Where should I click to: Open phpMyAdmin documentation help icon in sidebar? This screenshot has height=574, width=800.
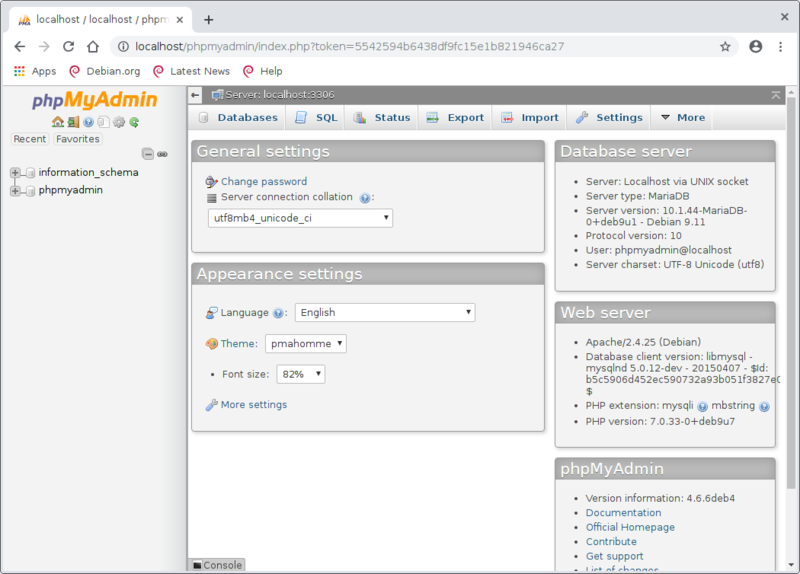[89, 122]
